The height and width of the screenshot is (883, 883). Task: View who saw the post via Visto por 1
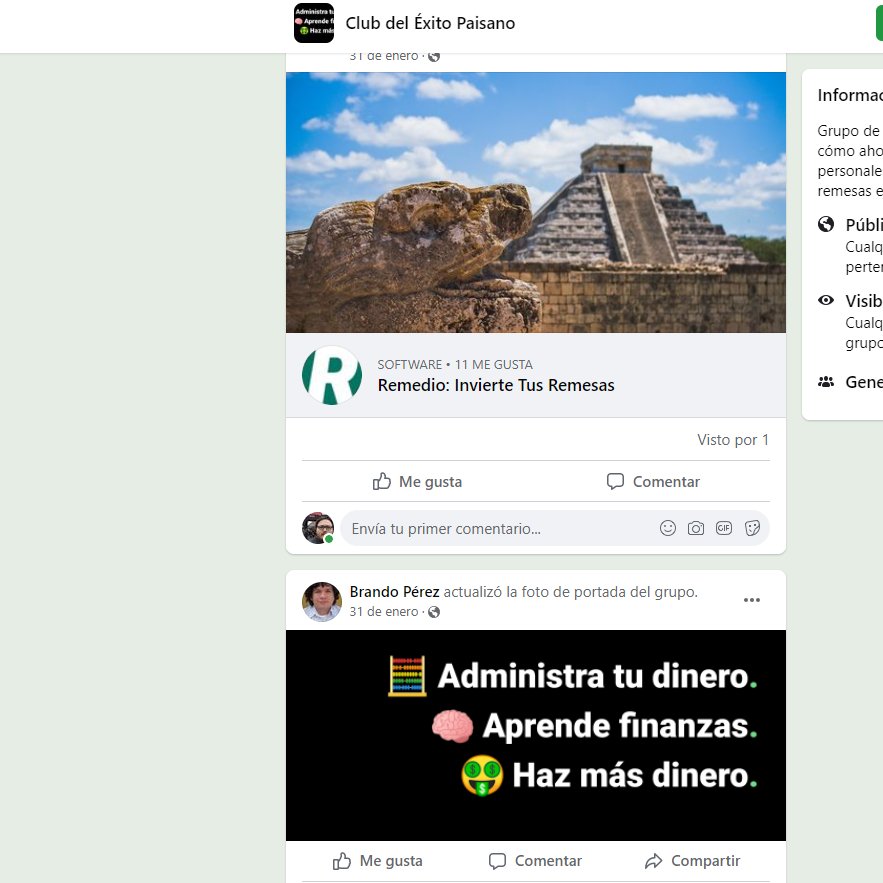click(733, 440)
